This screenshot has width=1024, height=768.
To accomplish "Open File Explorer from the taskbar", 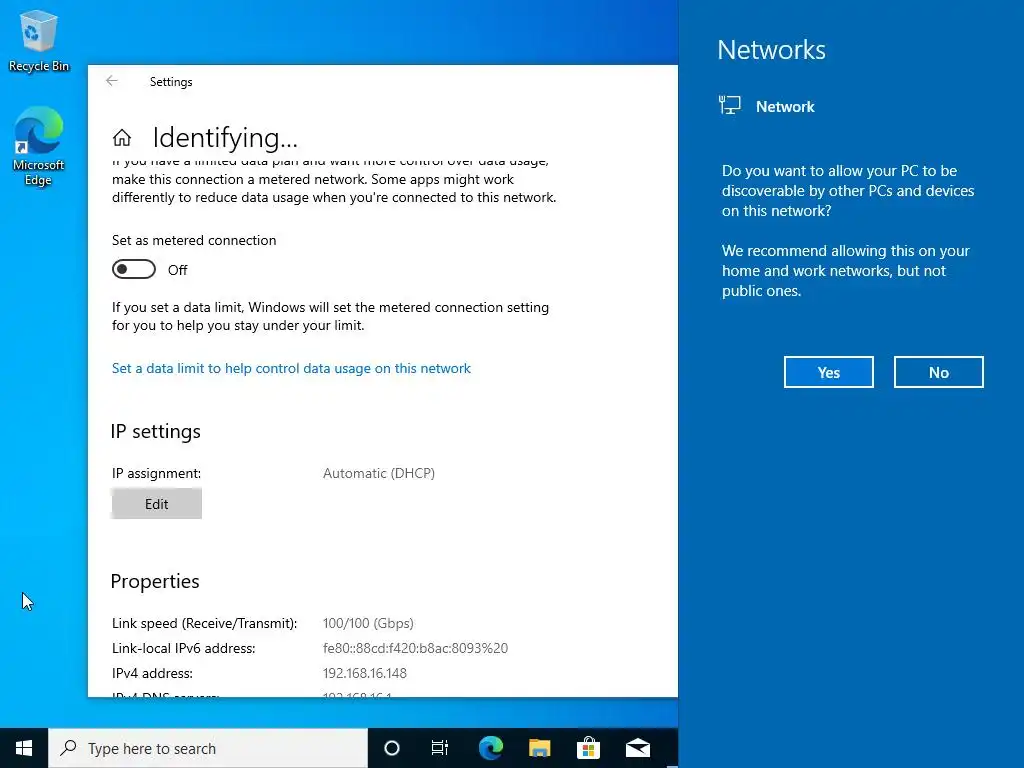I will (539, 748).
